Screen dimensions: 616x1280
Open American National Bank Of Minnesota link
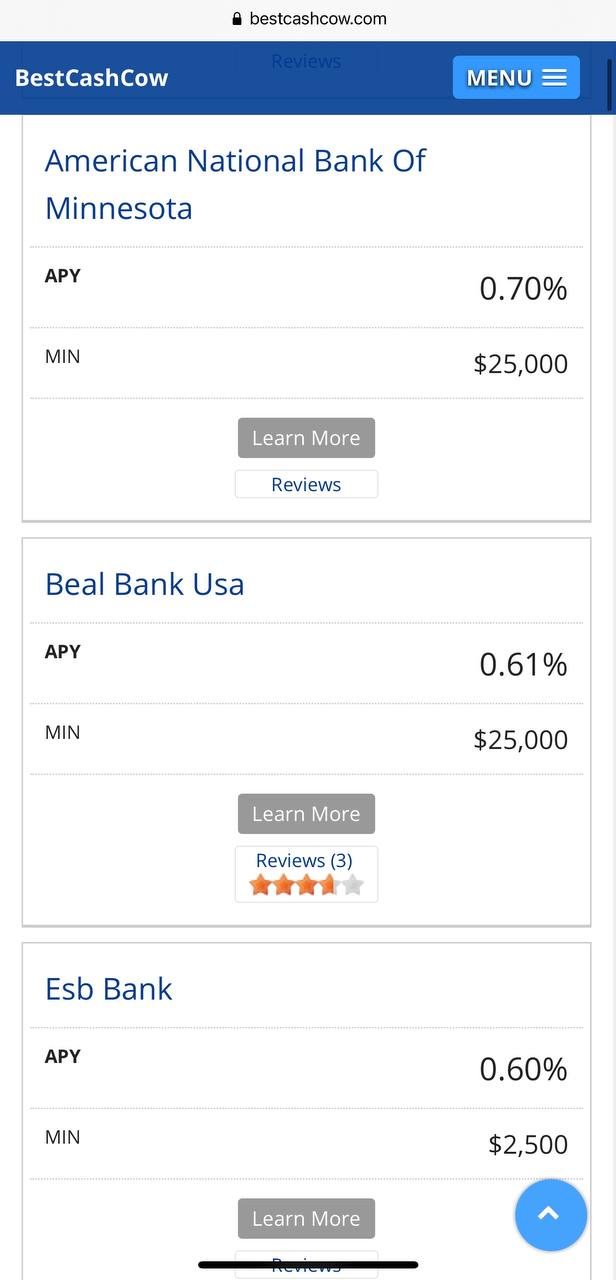(235, 184)
